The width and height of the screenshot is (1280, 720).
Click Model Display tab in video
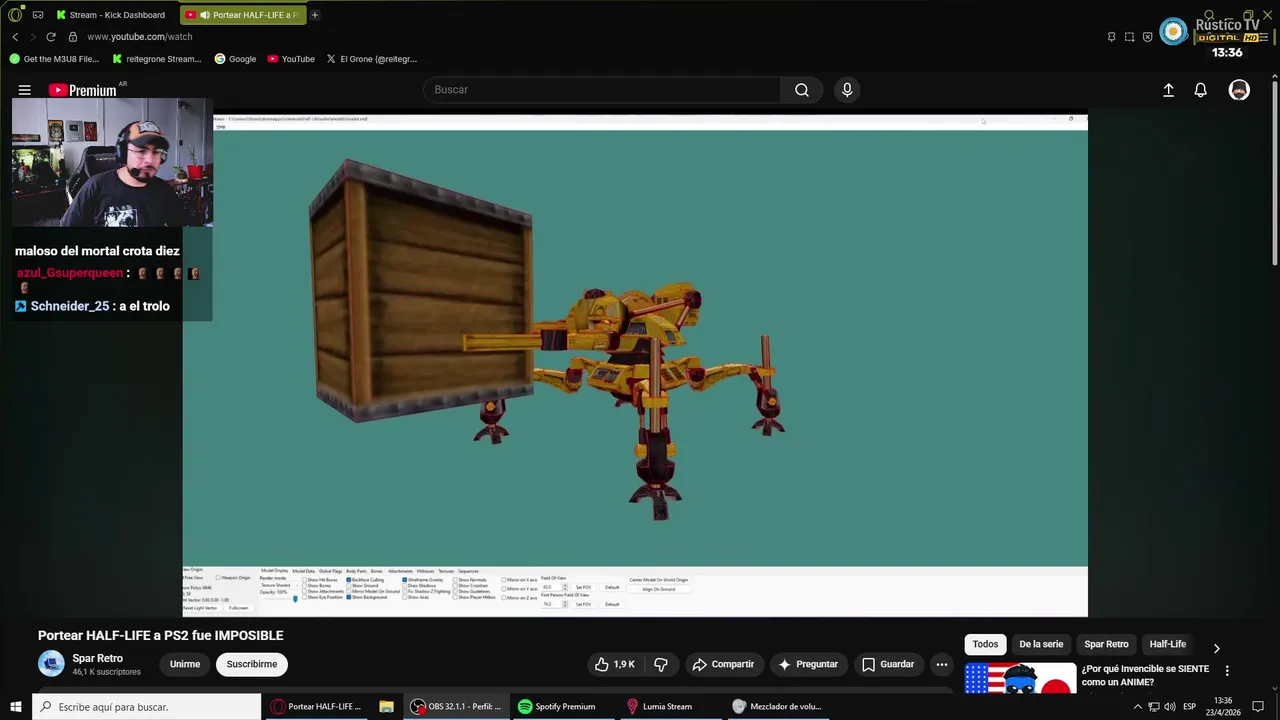coord(274,571)
